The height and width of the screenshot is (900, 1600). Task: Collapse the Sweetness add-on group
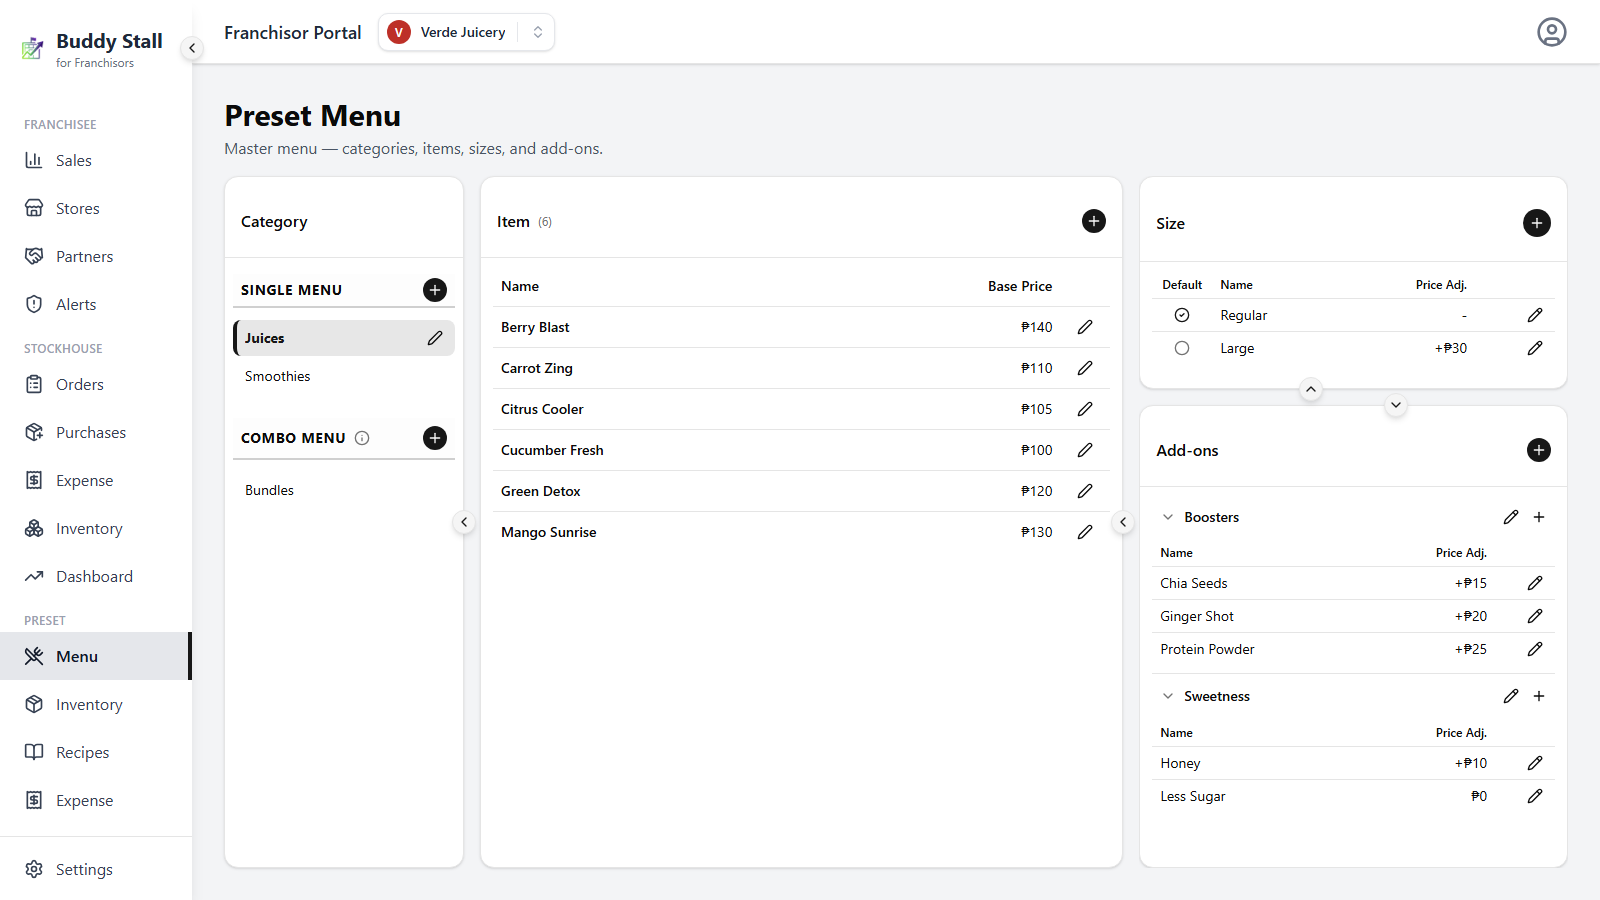[1168, 696]
